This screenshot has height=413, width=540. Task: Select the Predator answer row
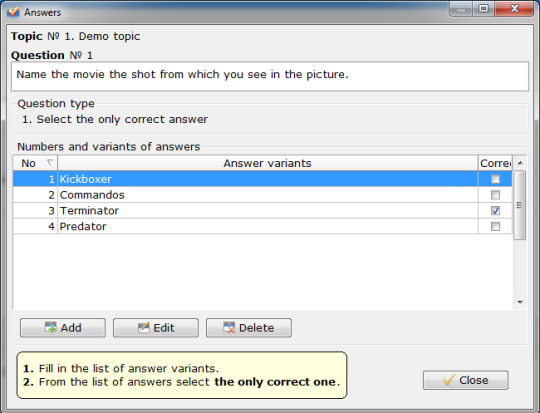[x=262, y=226]
